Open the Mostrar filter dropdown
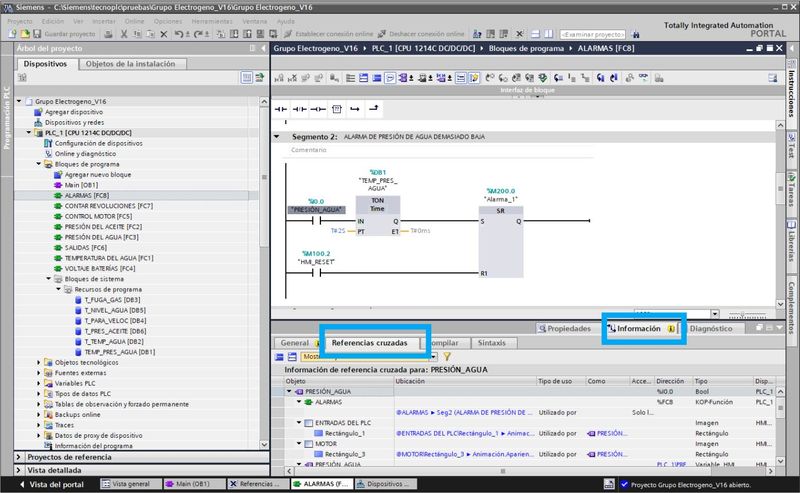Viewport: 800px width, 493px height. [x=434, y=357]
